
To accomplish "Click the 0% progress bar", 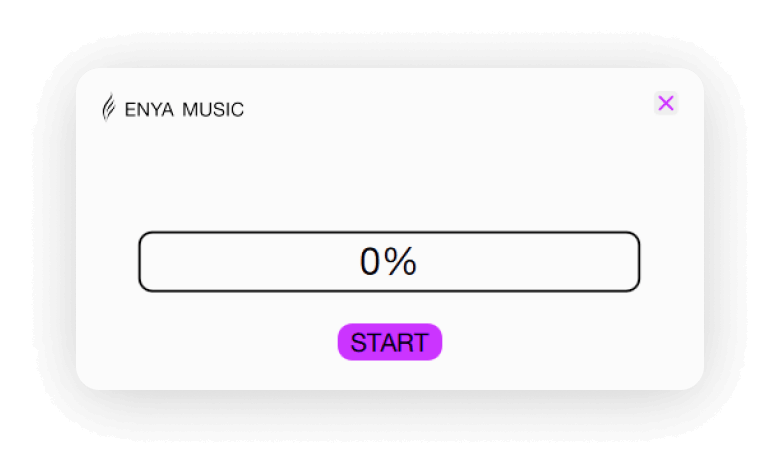I will 389,262.
